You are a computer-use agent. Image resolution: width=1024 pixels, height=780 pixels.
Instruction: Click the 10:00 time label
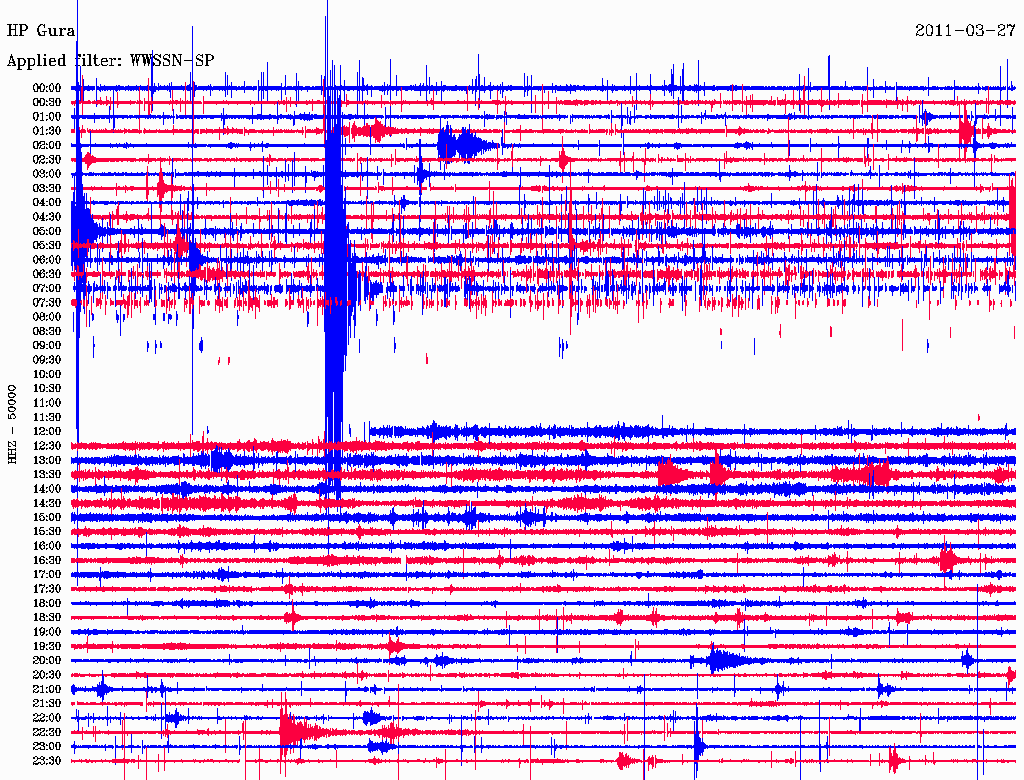[x=47, y=374]
